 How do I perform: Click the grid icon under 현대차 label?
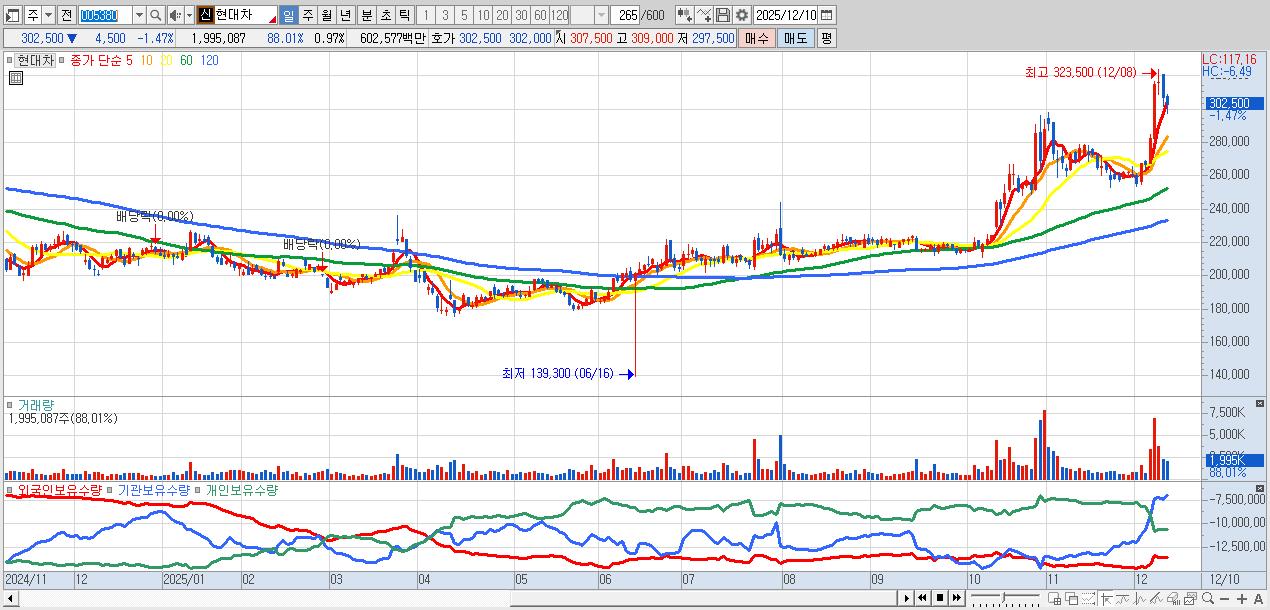16,78
